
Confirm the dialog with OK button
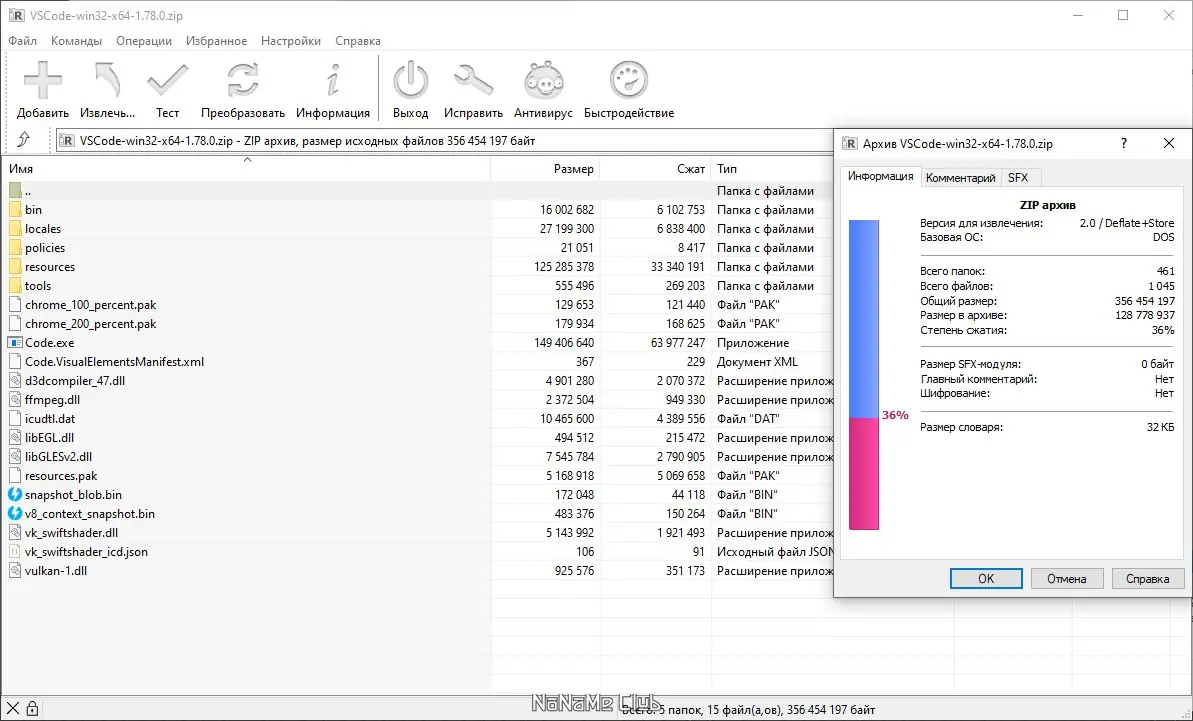click(x=986, y=579)
